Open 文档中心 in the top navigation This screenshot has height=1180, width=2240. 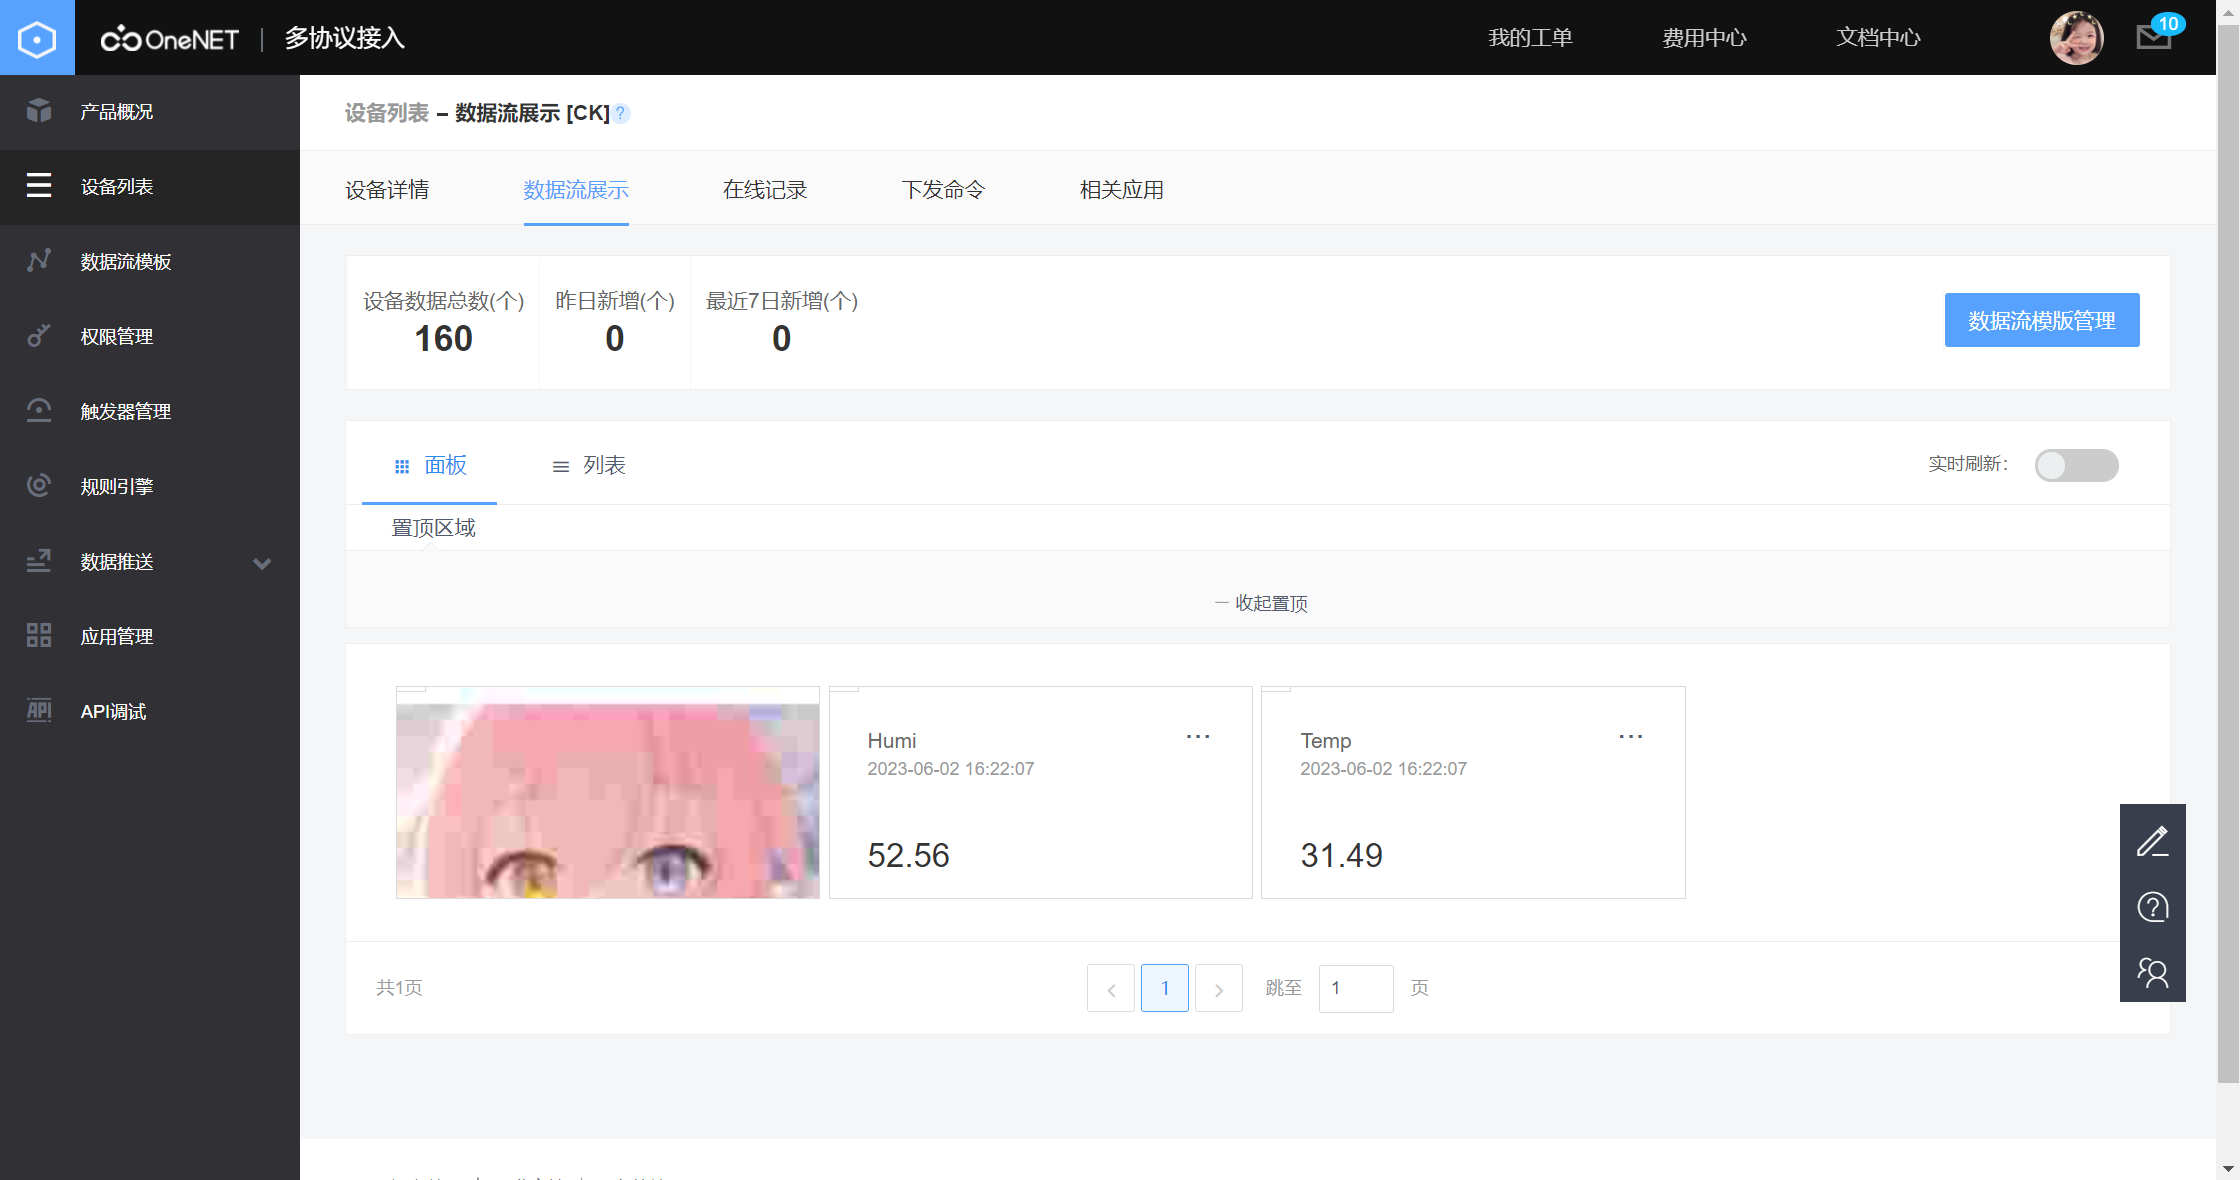(x=1877, y=38)
